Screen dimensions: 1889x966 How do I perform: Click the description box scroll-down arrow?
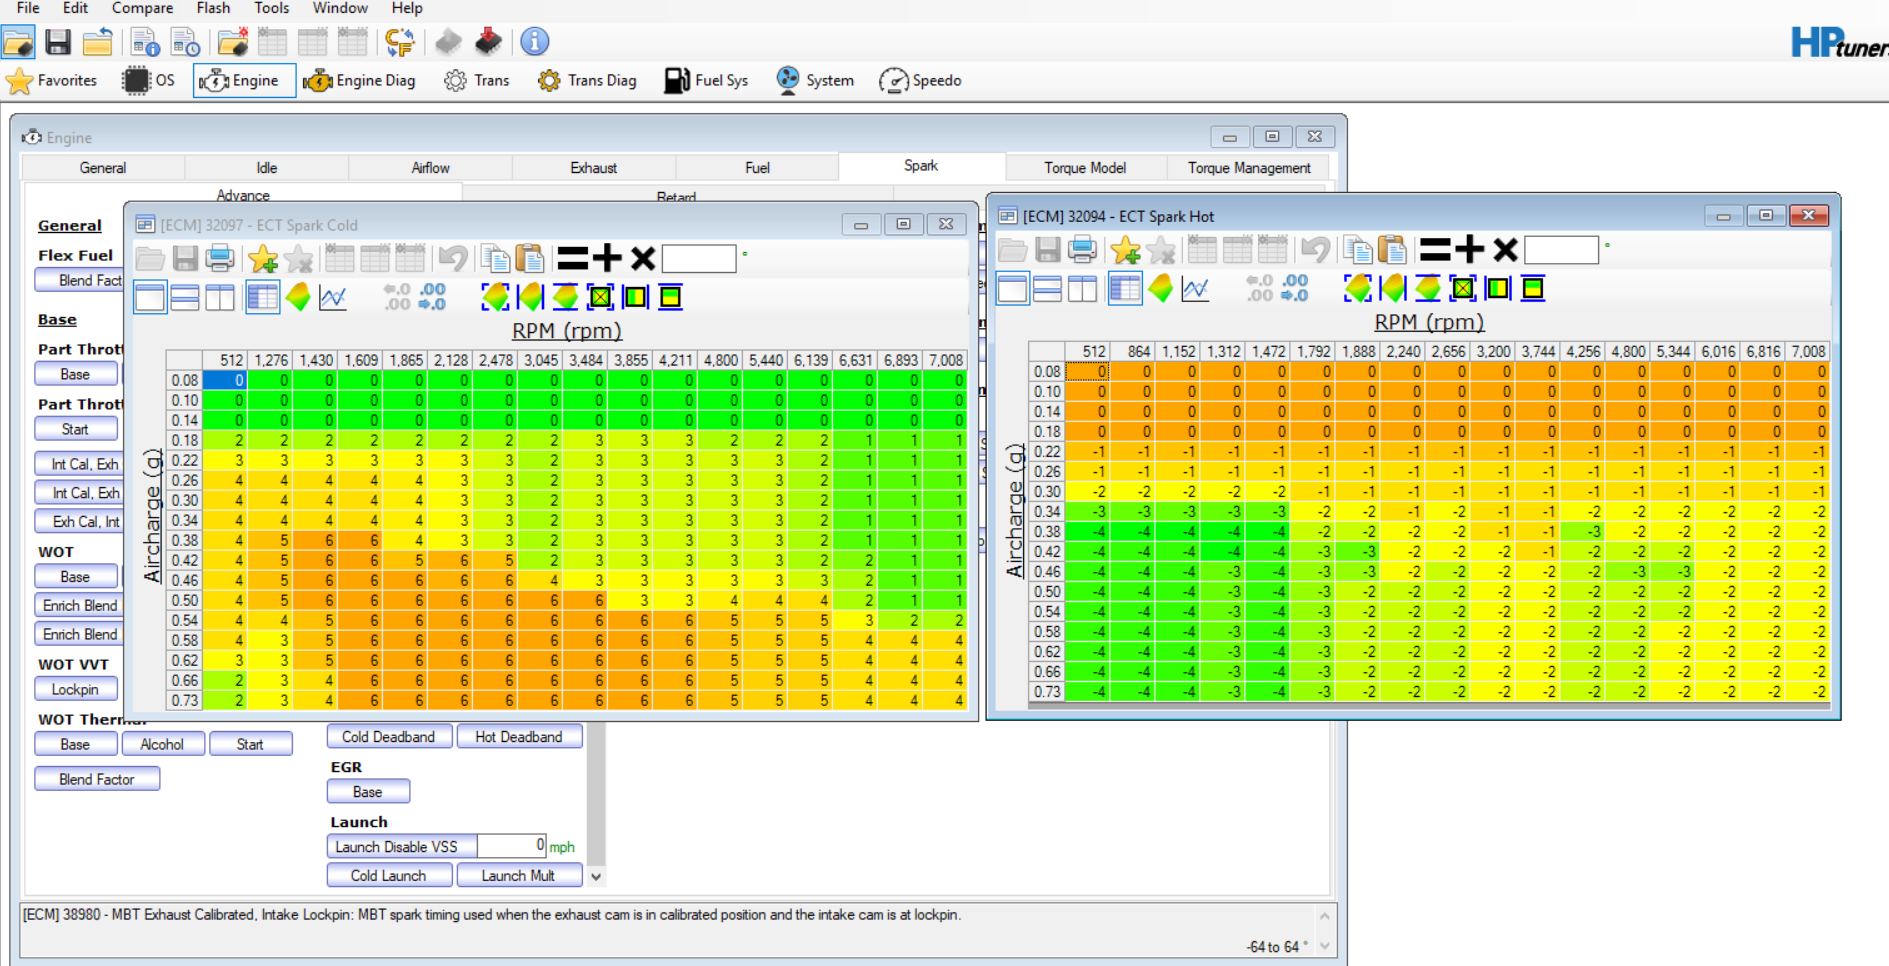(x=1325, y=945)
